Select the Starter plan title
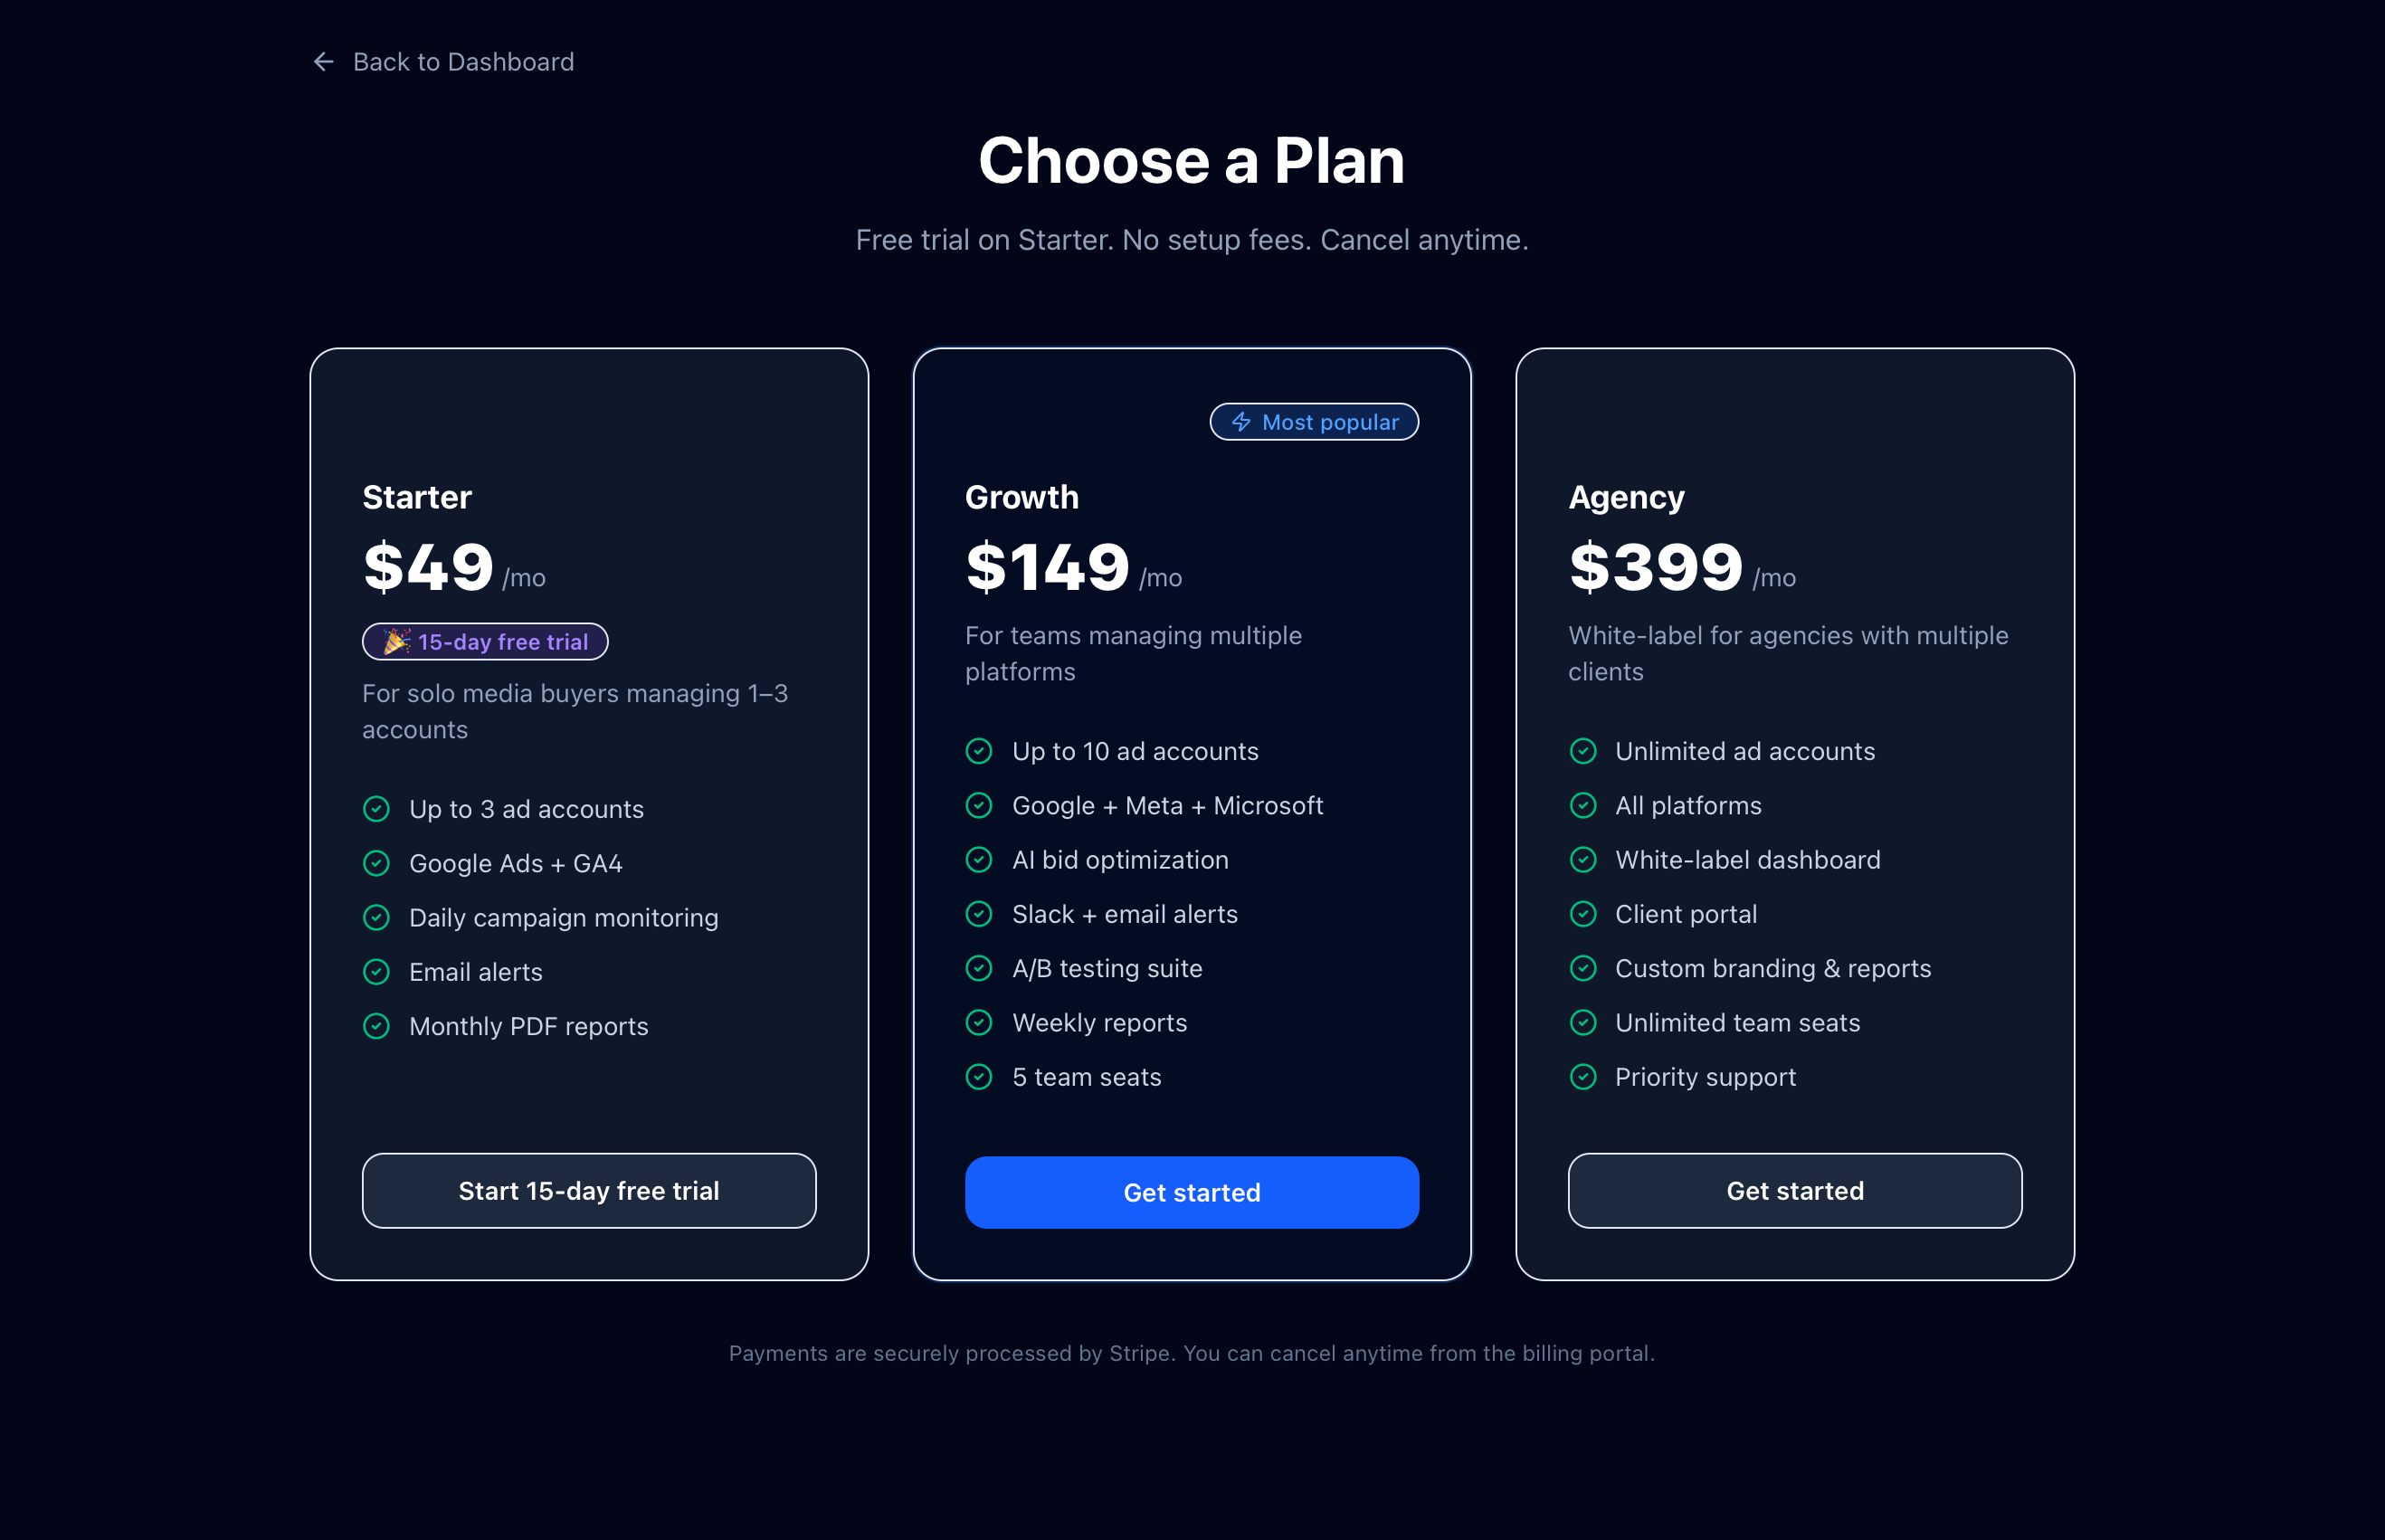Screen dimensions: 2385x1540 point(417,497)
